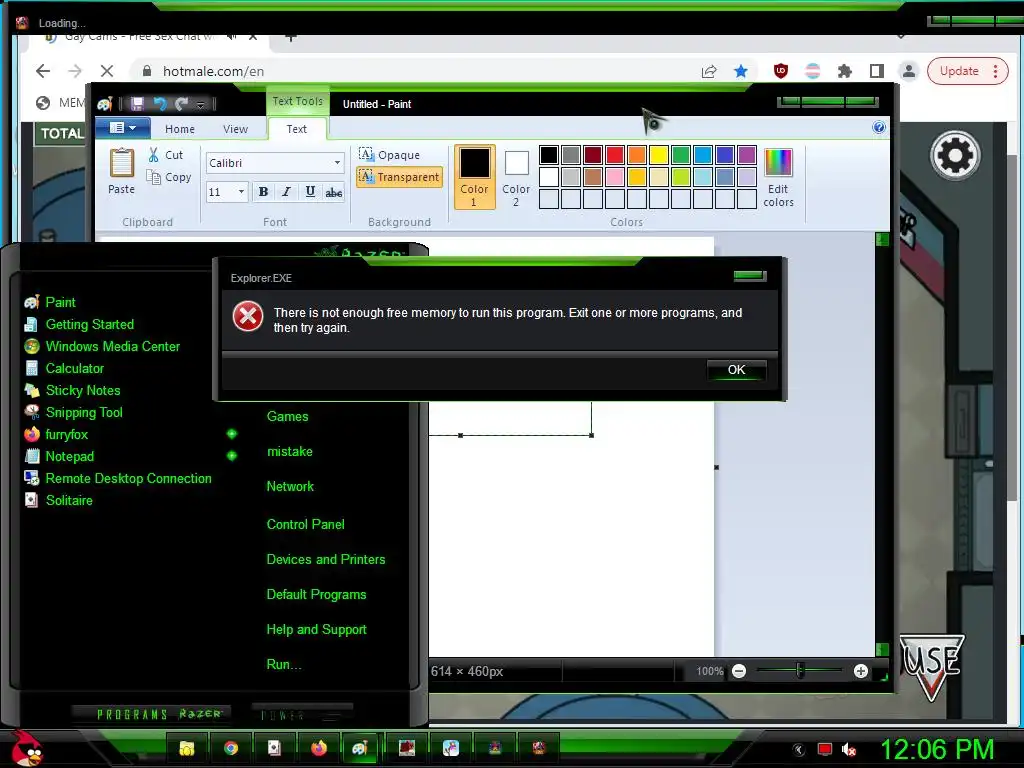The height and width of the screenshot is (768, 1024).
Task: Click the Save icon in Paint title bar
Action: click(137, 104)
